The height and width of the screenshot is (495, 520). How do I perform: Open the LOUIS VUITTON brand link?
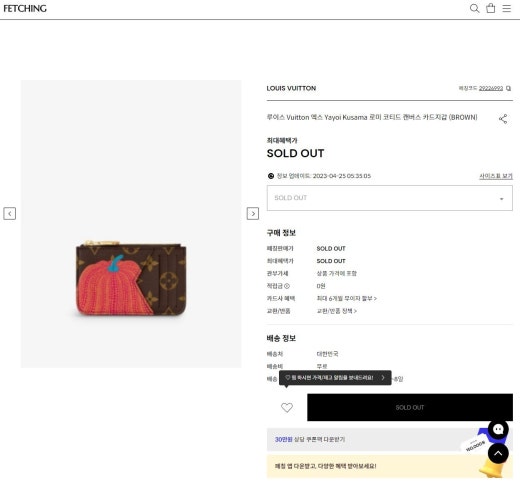291,88
